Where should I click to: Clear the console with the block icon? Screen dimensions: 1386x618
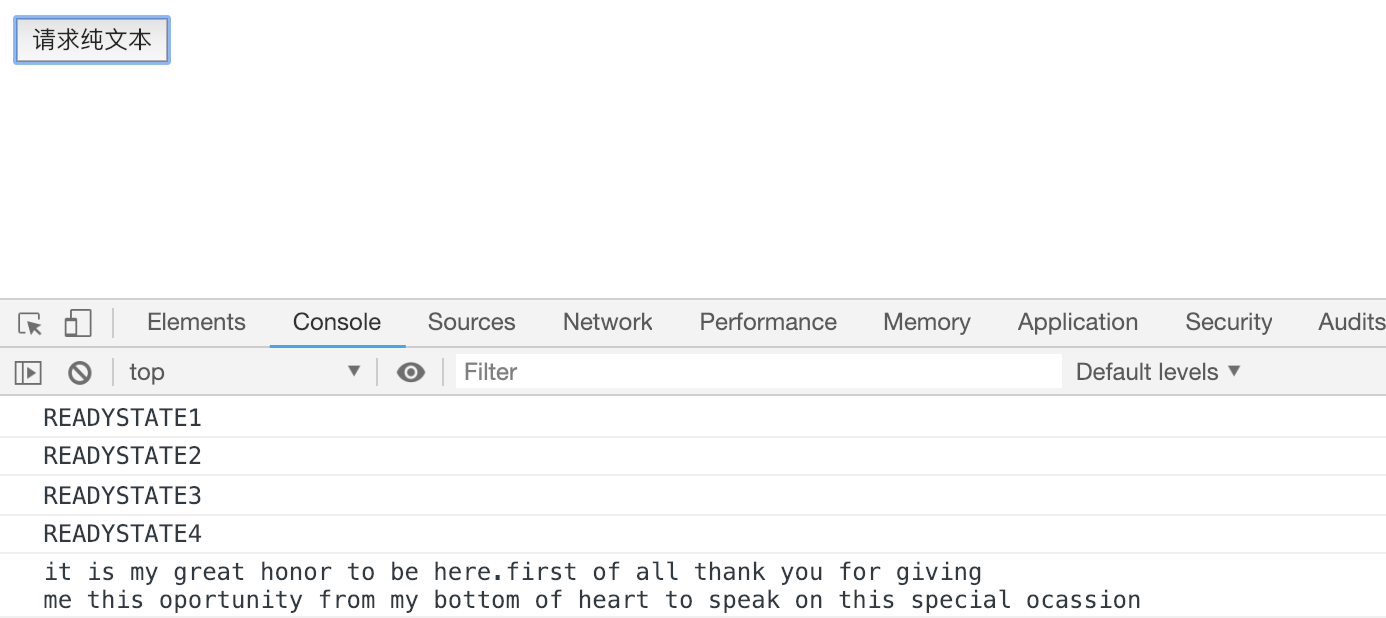(80, 373)
